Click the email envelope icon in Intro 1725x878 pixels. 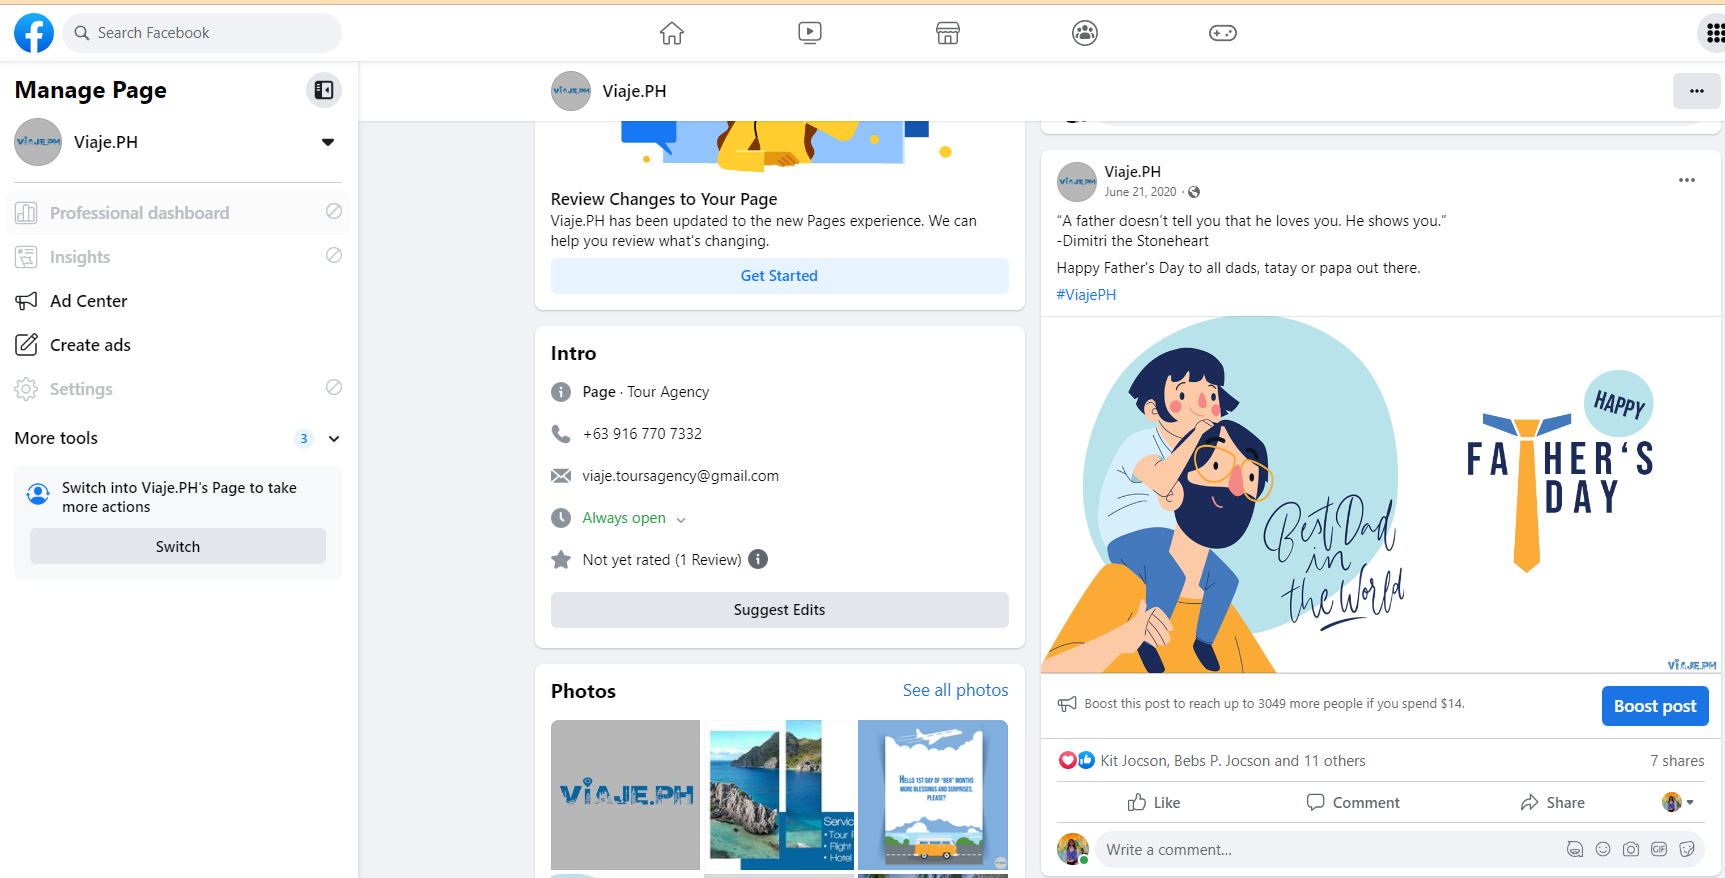pyautogui.click(x=561, y=476)
